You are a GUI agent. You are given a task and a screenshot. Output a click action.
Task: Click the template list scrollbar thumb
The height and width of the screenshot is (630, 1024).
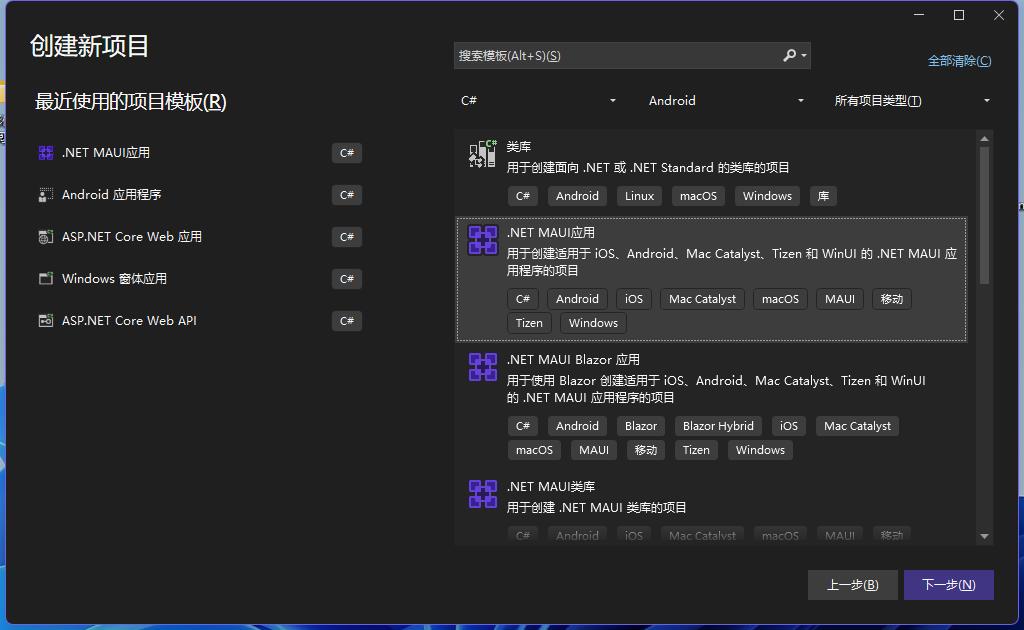pyautogui.click(x=984, y=215)
